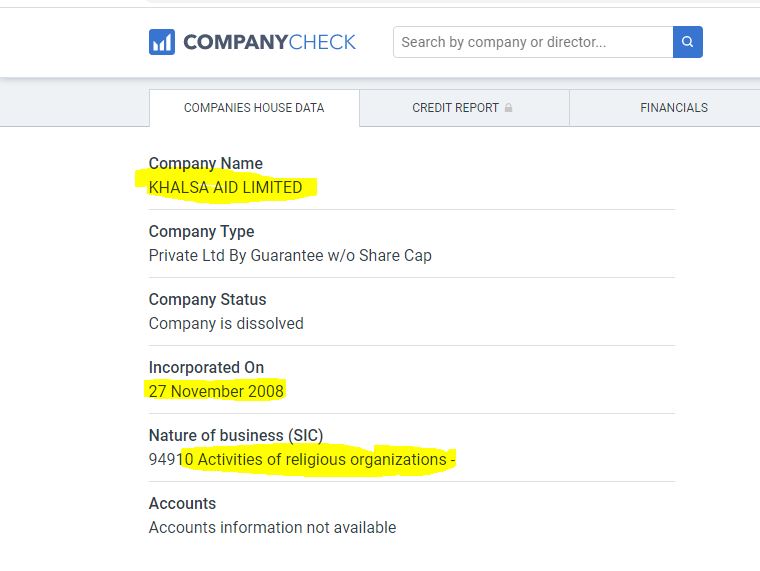Click the Company Check bar-chart logo icon
The image size is (760, 571).
point(162,42)
